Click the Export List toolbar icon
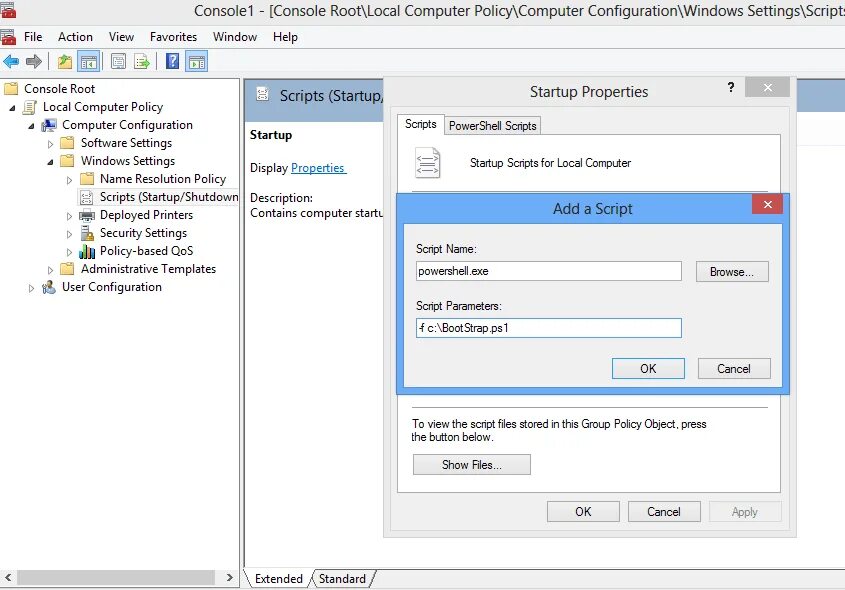The width and height of the screenshot is (845, 590). click(142, 61)
